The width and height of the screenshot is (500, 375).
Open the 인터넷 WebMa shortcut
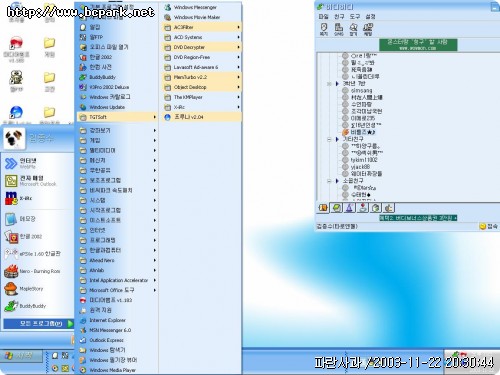tap(37, 163)
